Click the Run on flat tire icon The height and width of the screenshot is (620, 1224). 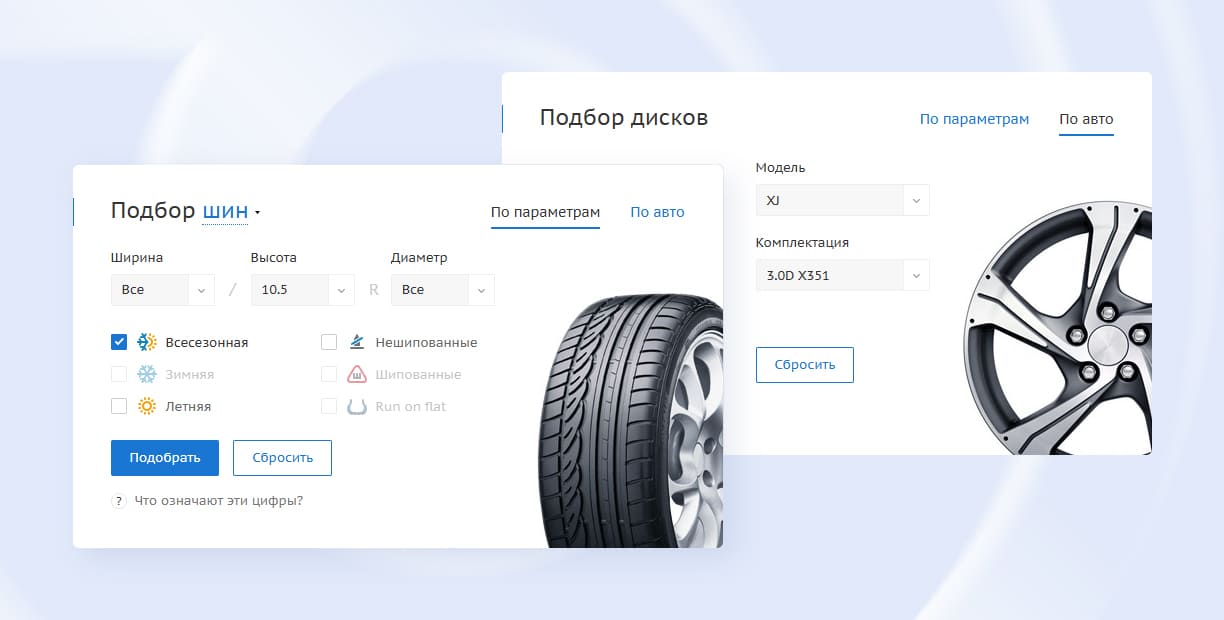click(357, 406)
